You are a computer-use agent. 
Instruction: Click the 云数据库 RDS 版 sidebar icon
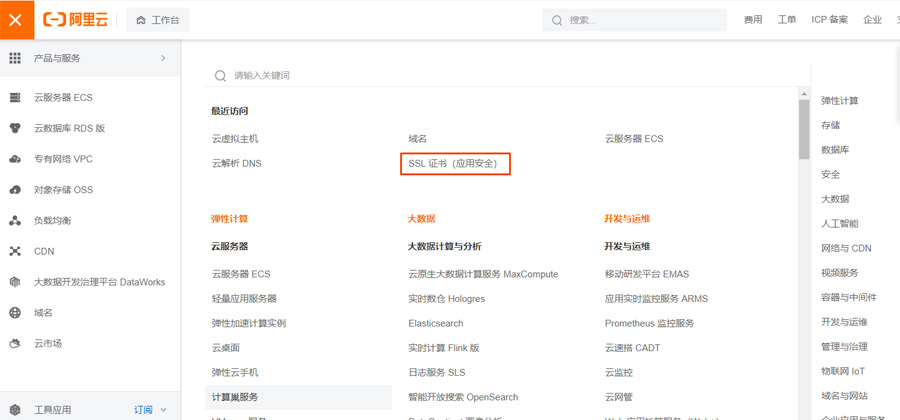coord(15,128)
